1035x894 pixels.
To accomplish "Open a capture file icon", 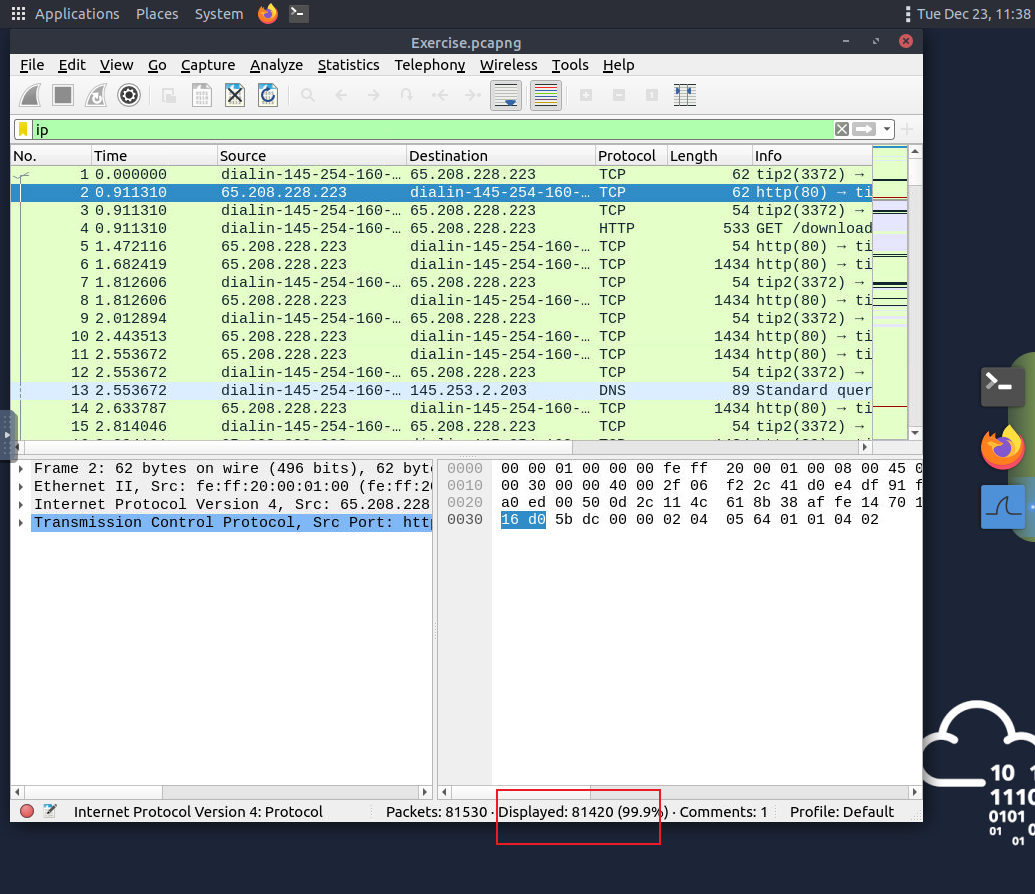I will coord(169,96).
